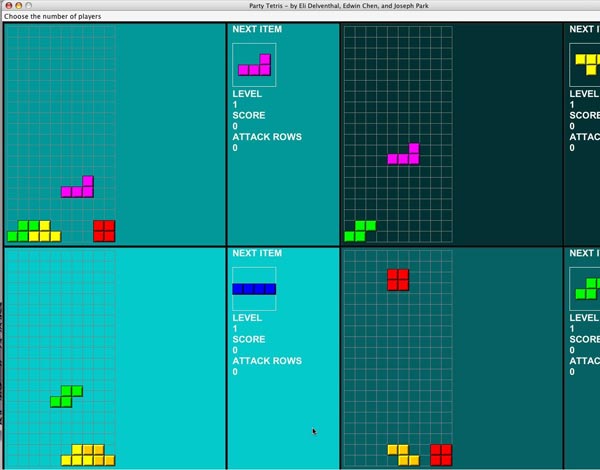The height and width of the screenshot is (470, 600).
Task: Click the attack rows value 0 in top-left player panel
Action: (x=235, y=148)
